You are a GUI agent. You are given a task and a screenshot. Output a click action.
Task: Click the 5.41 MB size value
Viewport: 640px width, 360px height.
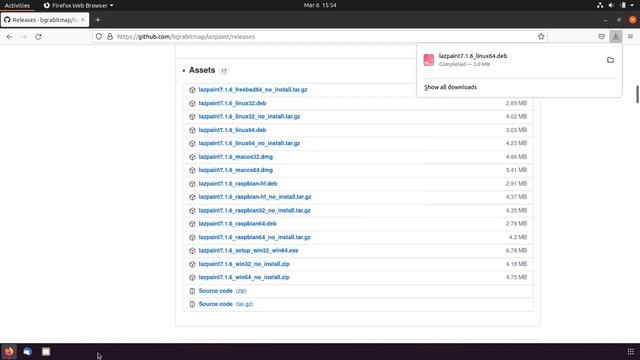[516, 170]
